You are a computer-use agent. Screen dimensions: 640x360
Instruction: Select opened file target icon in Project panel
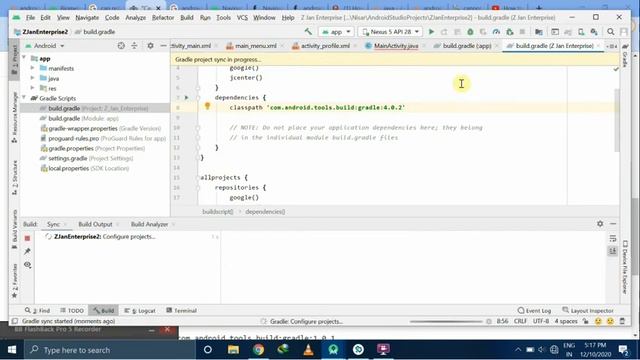121,46
